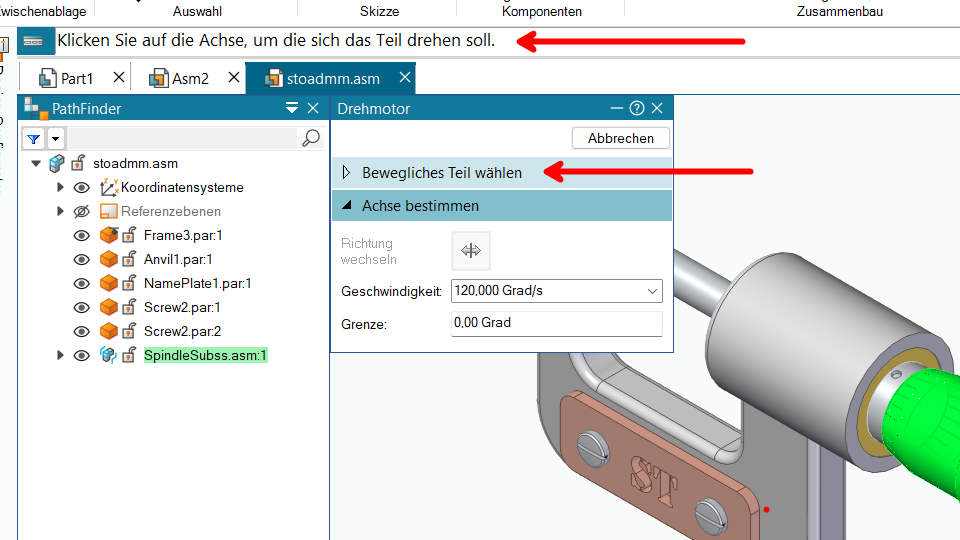This screenshot has height=540, width=960.
Task: Click the prompt bar keyboard icon
Action: click(33, 41)
